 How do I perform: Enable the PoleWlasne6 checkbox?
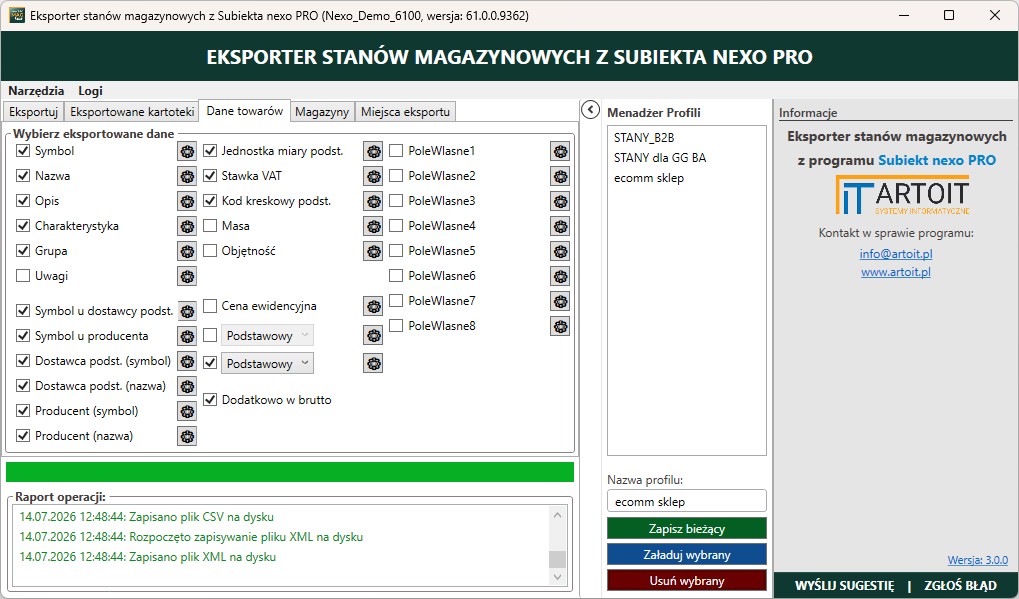(396, 275)
